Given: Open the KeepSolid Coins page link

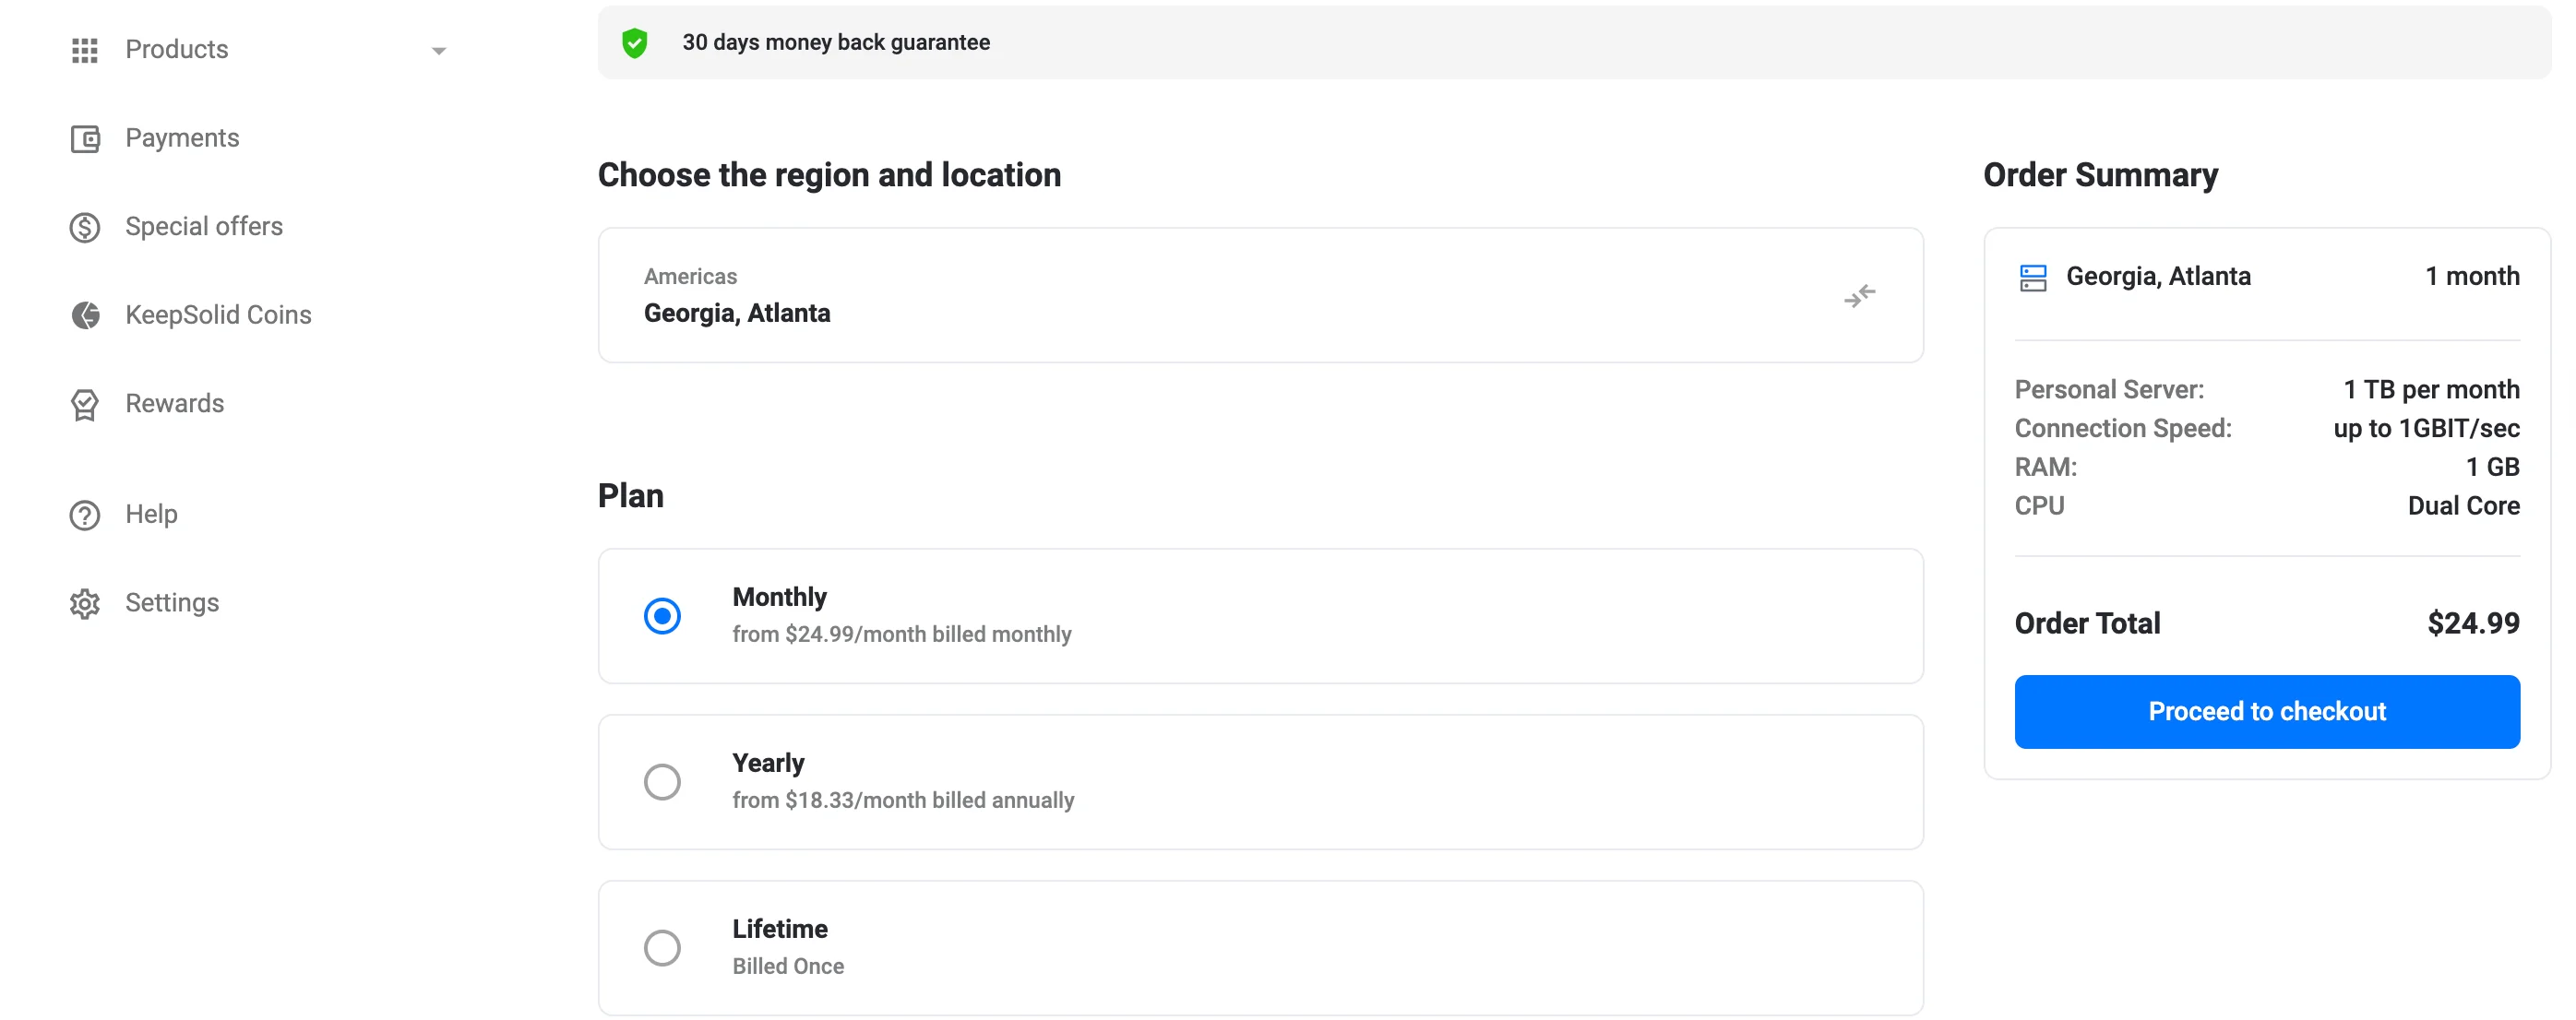Looking at the screenshot, I should 218,315.
